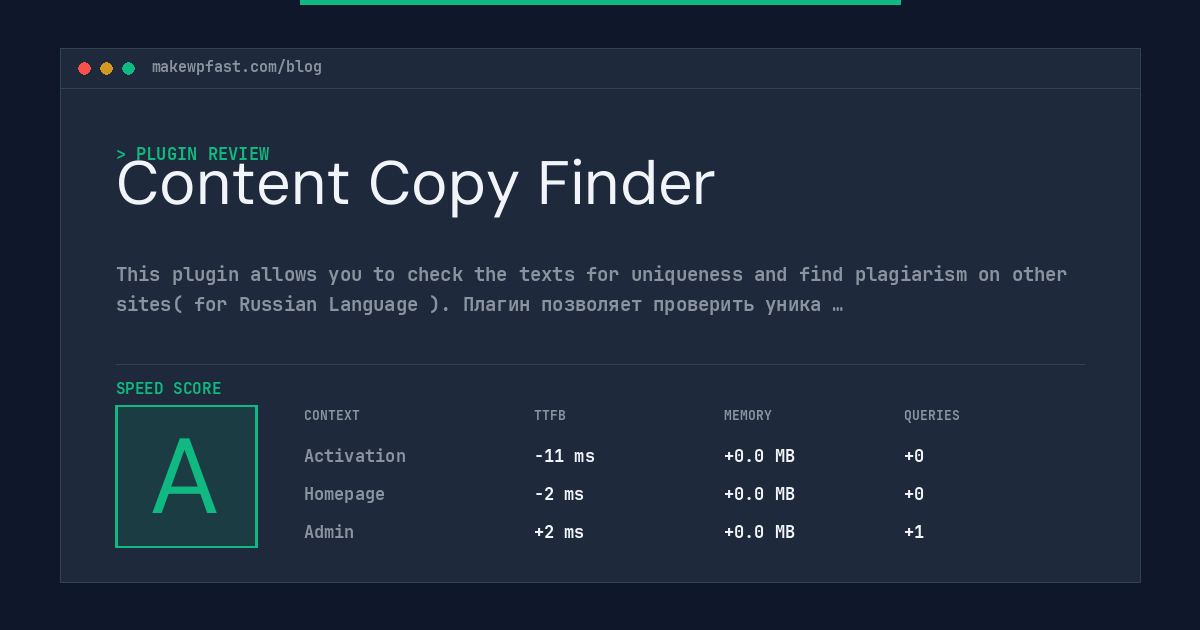
Task: Click the TTFB column header
Action: (550, 416)
